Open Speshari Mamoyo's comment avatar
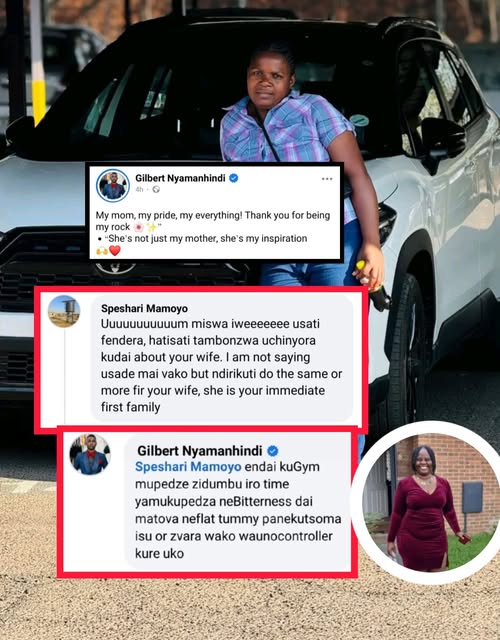Viewport: 500px width, 640px height. [x=64, y=311]
